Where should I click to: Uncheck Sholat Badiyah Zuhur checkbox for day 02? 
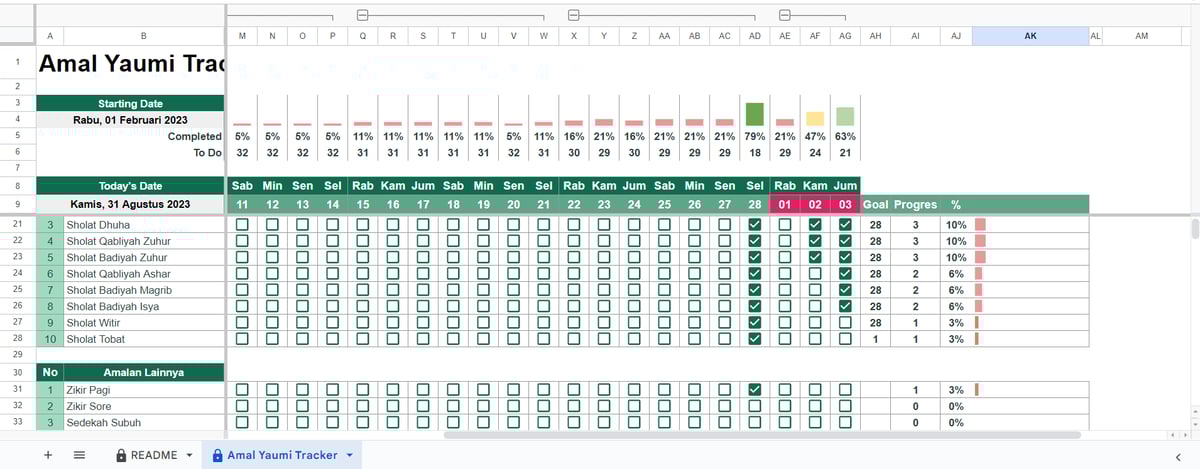coord(815,257)
